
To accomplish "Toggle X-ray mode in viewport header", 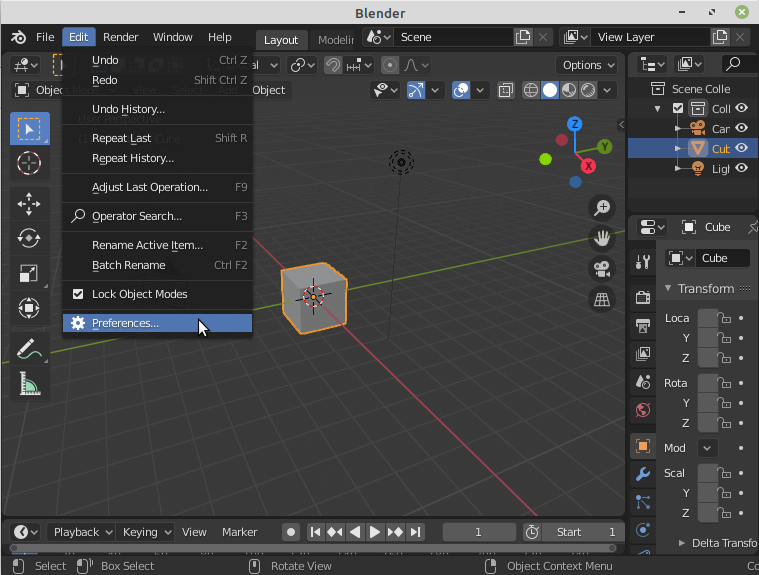I will point(505,90).
